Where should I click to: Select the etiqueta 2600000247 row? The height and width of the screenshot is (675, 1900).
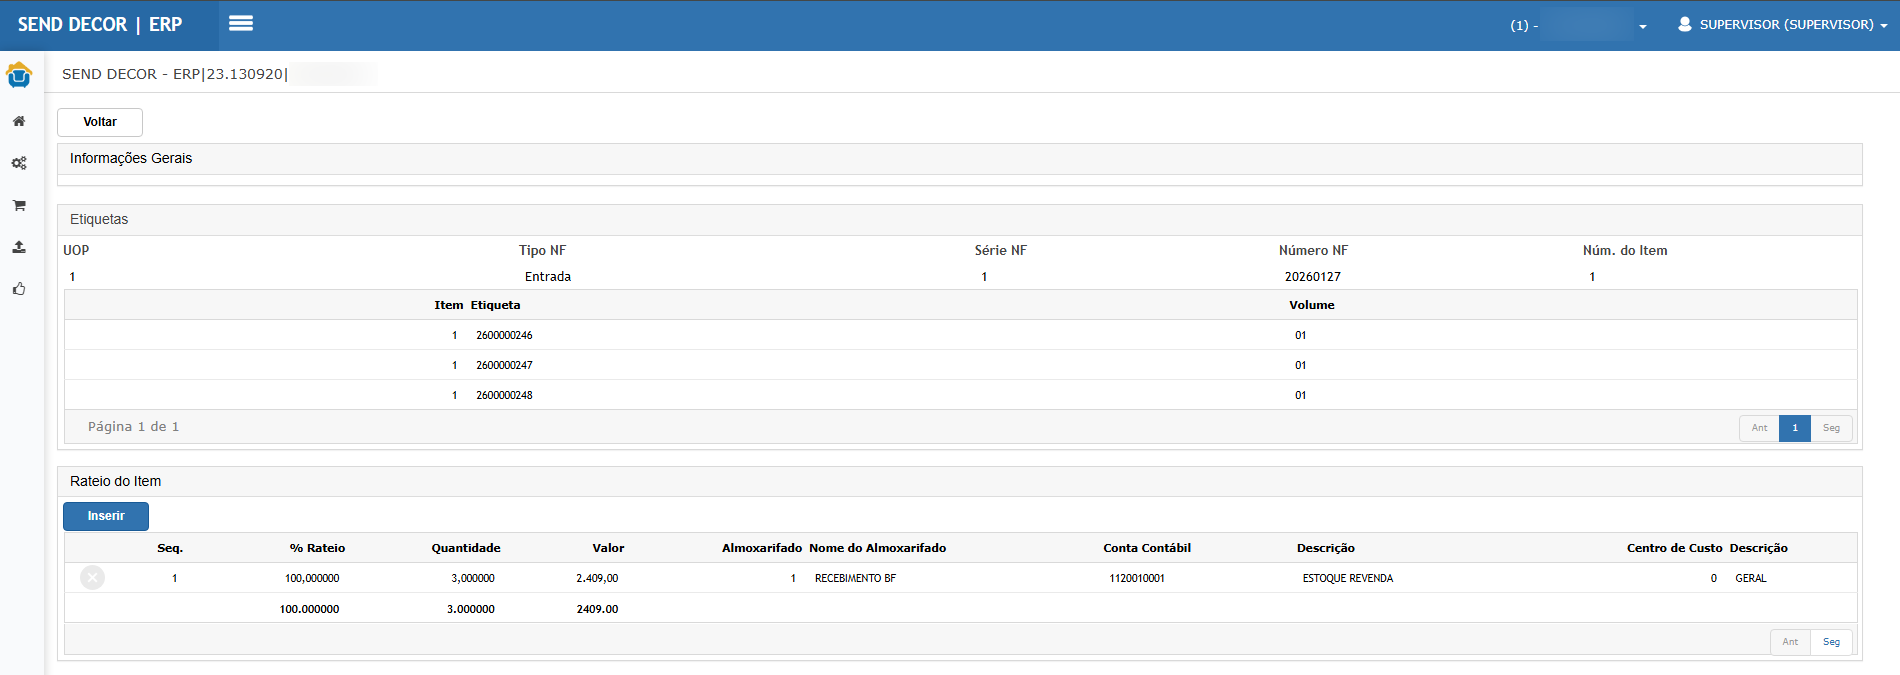click(x=504, y=365)
